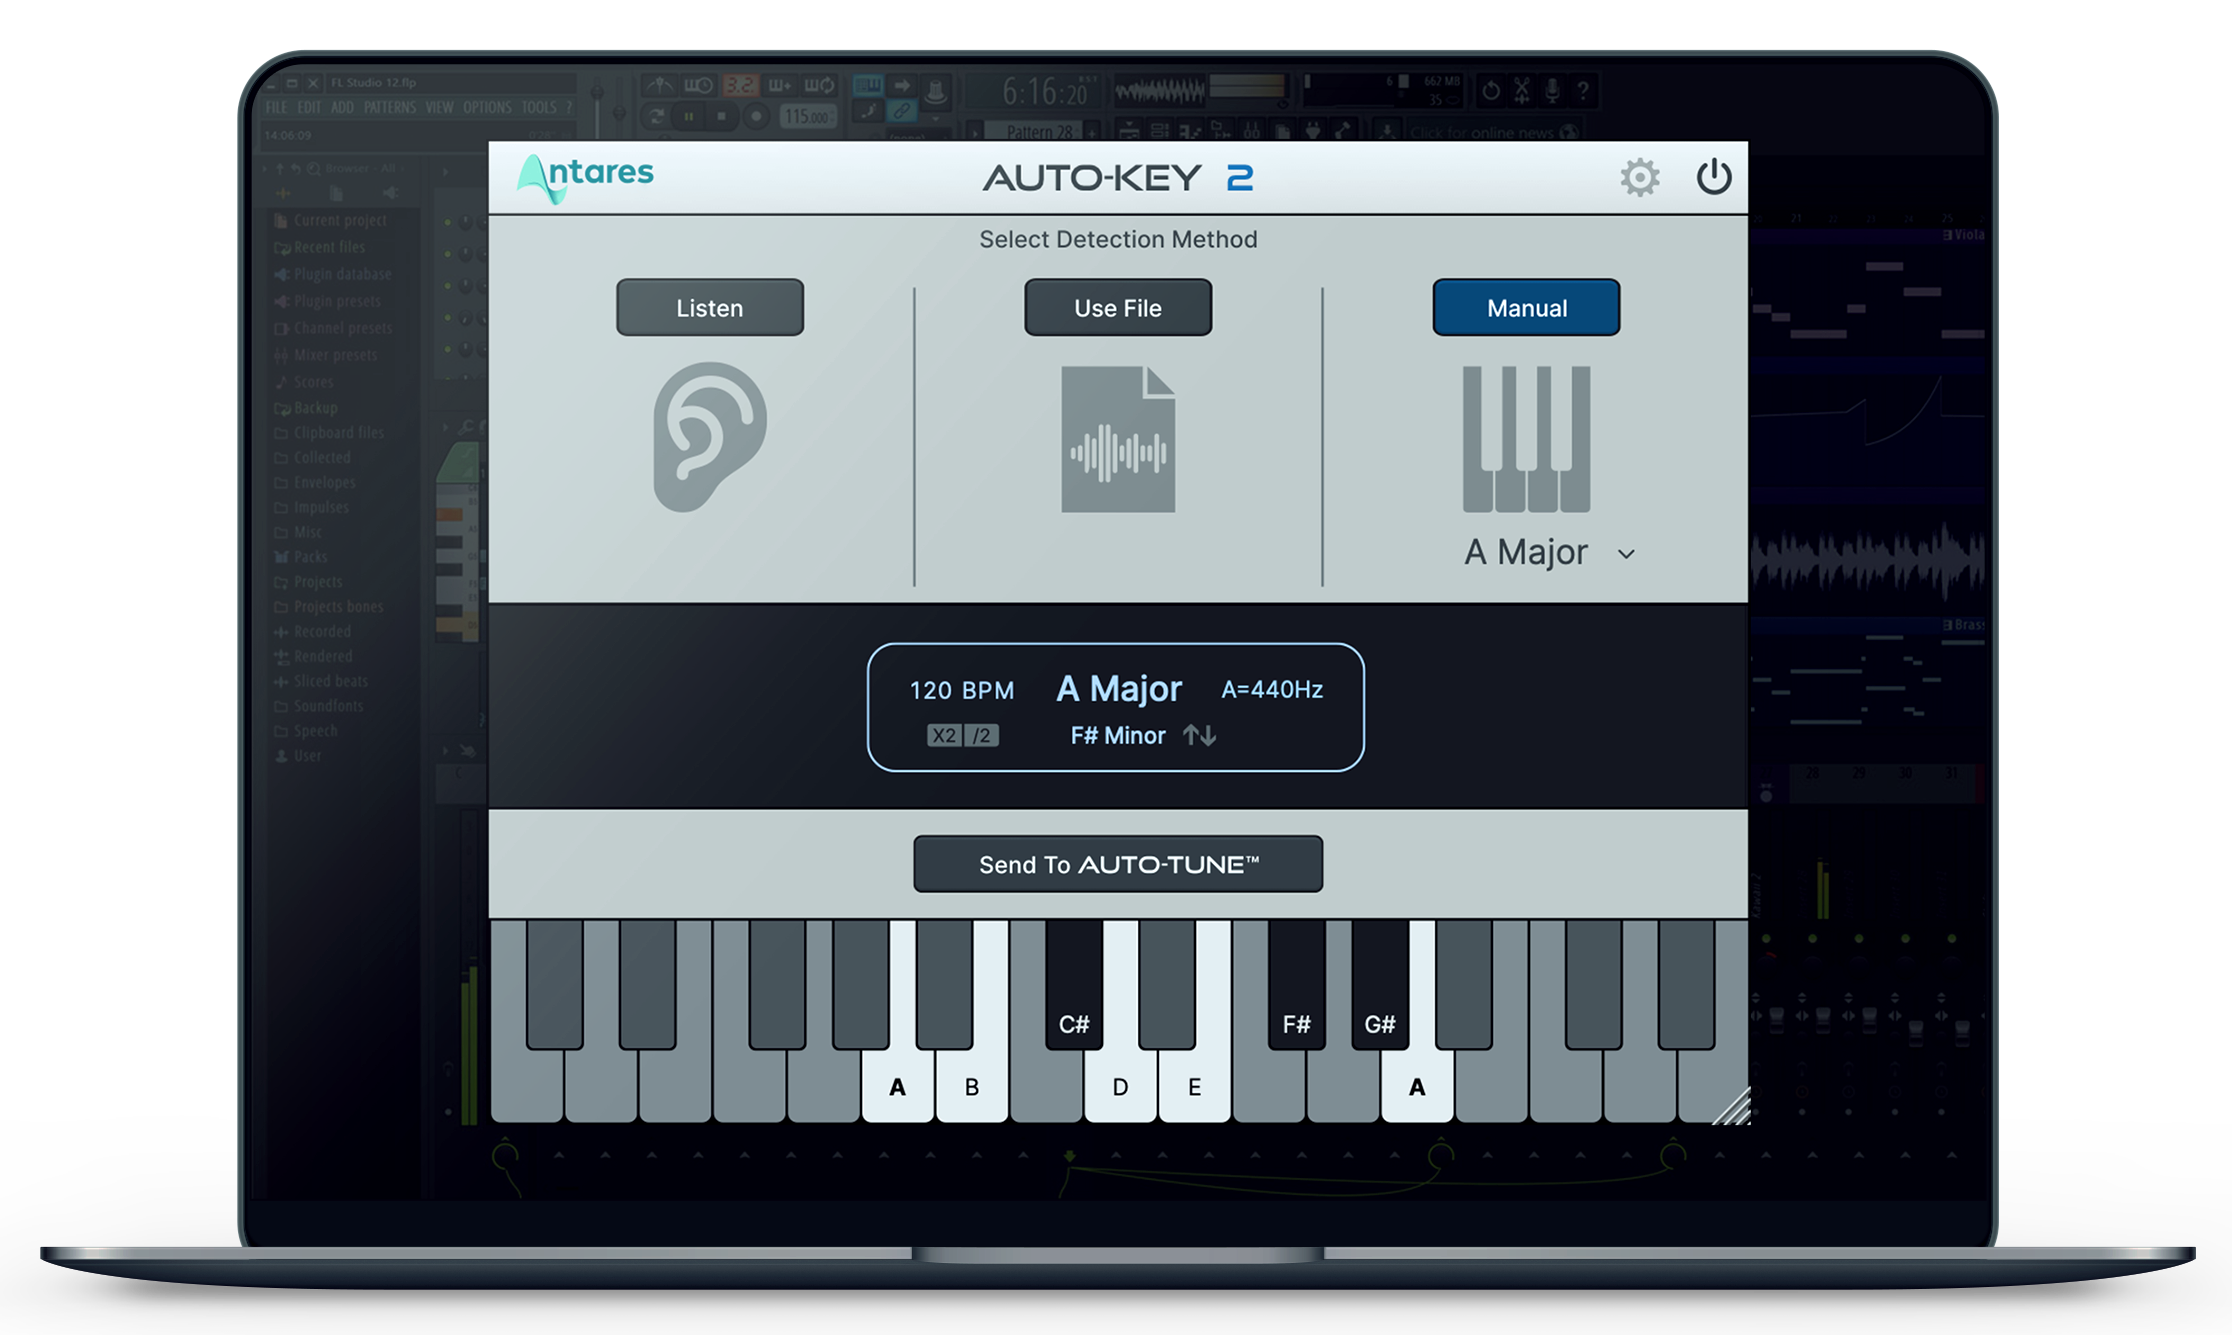
Task: Select the Manual detection method
Action: [x=1526, y=307]
